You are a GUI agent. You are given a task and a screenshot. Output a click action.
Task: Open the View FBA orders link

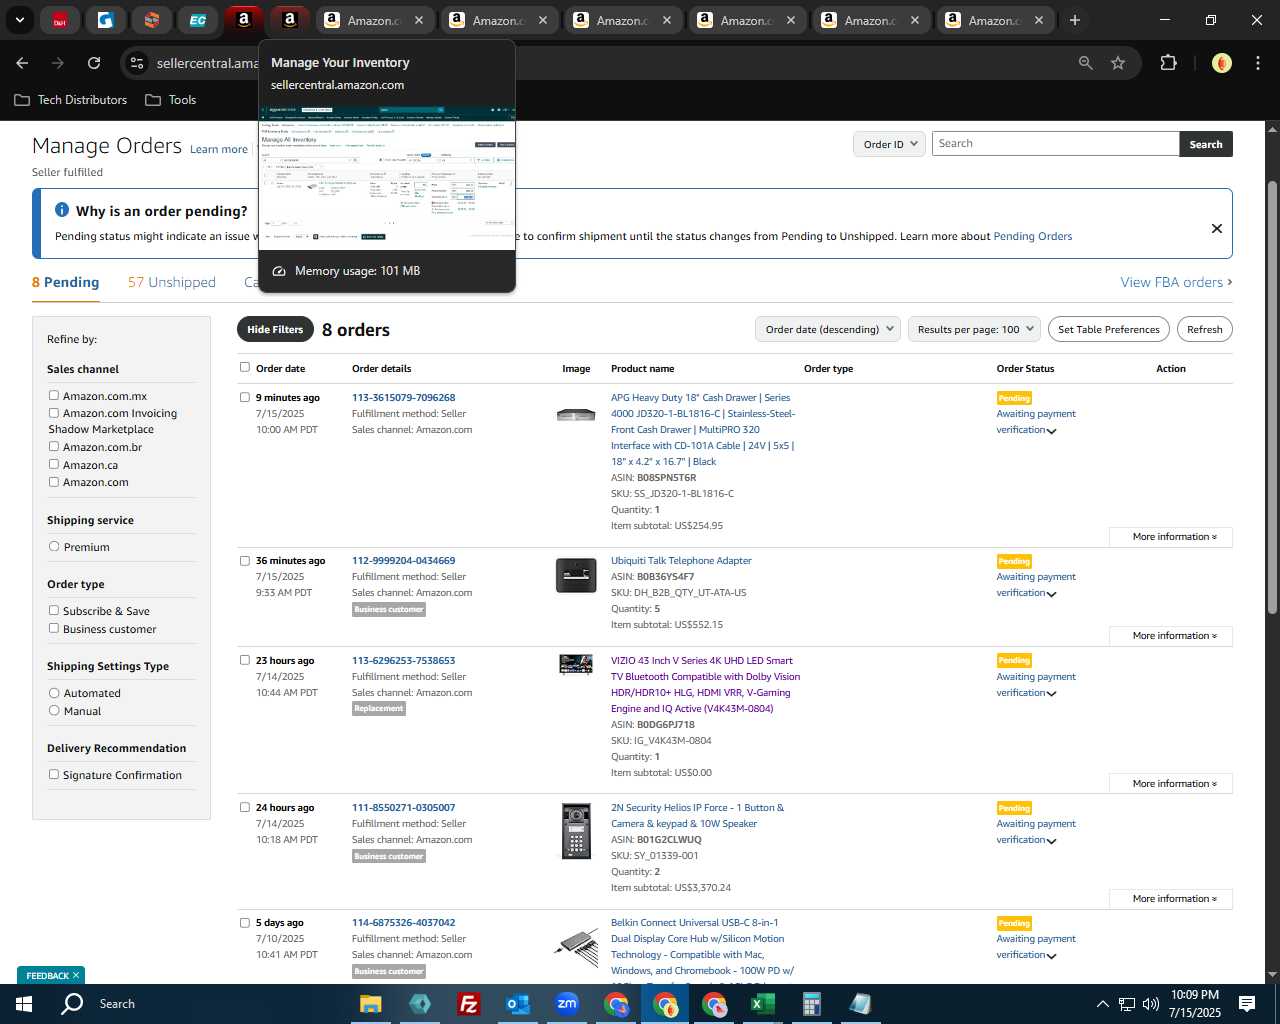tap(1176, 282)
